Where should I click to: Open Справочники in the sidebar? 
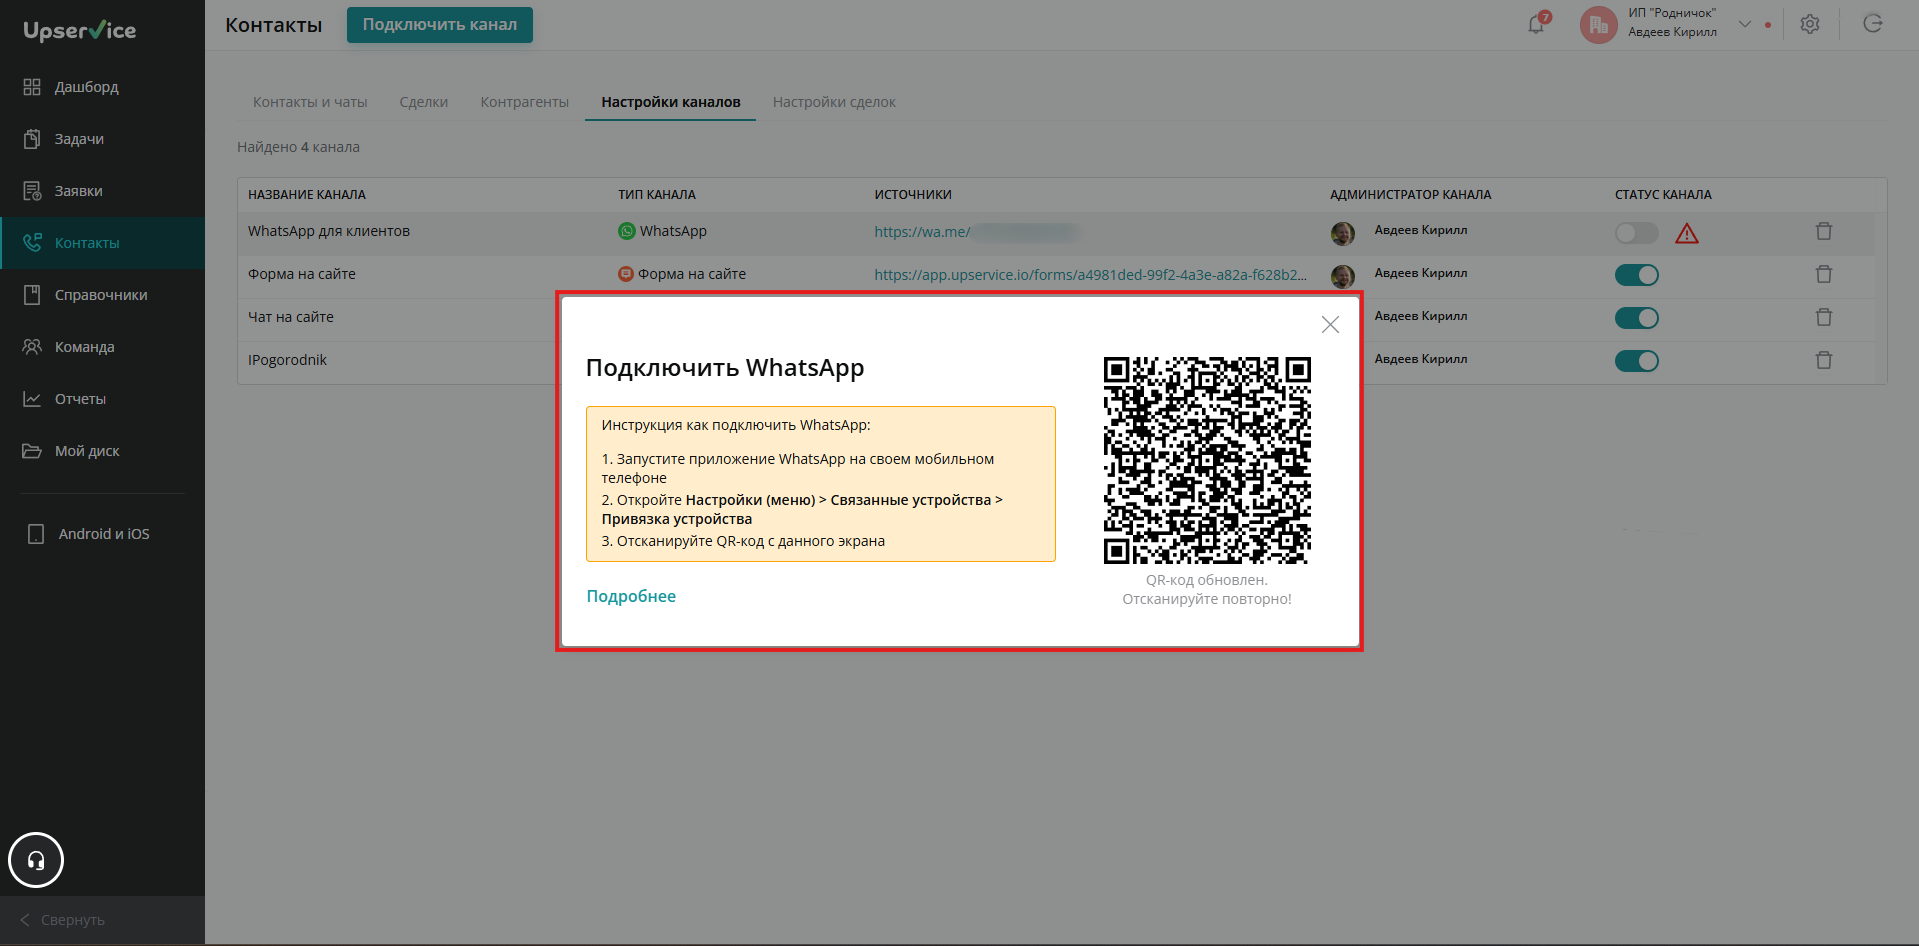coord(101,295)
